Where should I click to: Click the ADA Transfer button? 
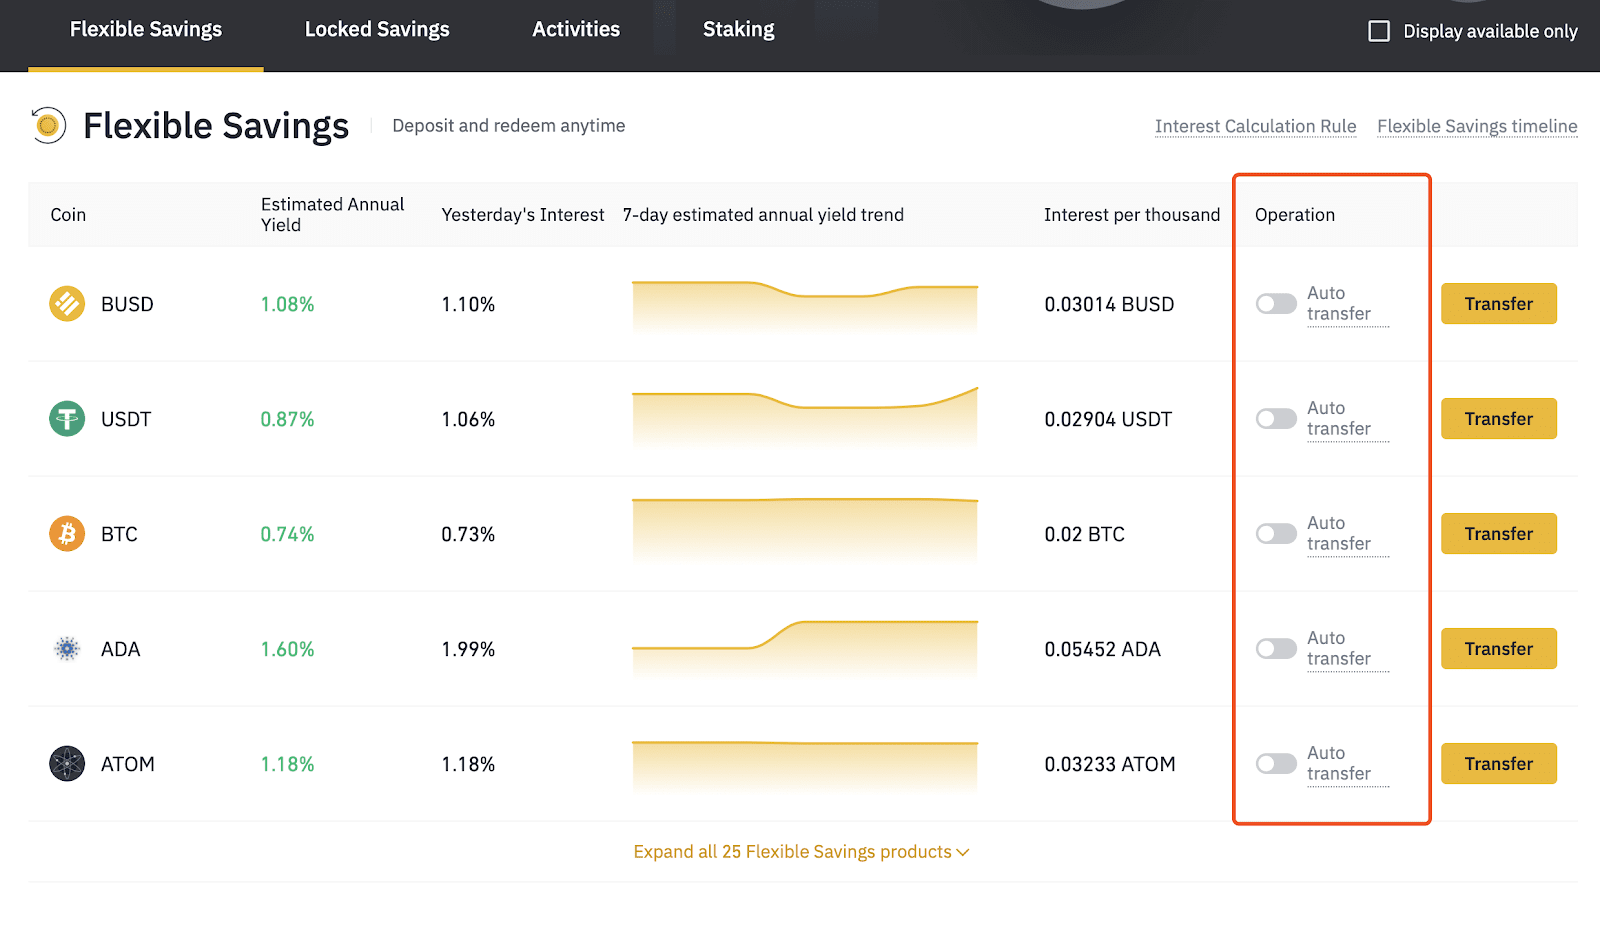coord(1499,648)
